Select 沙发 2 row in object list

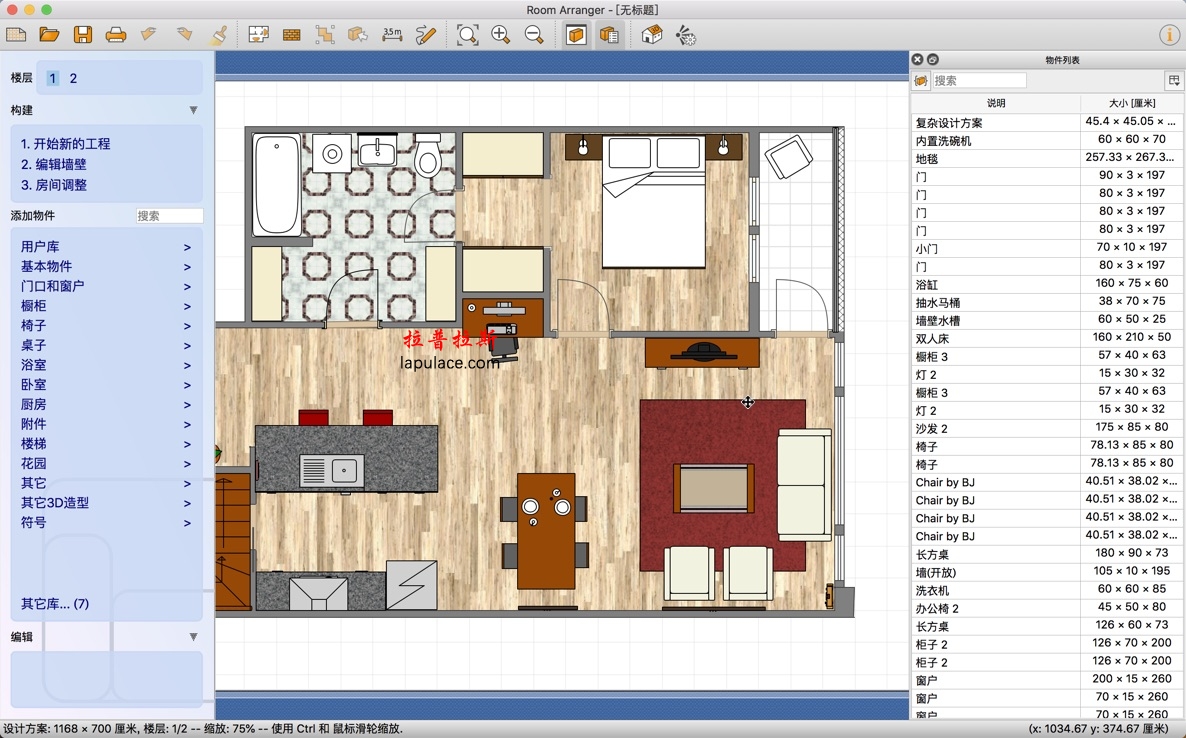click(x=1047, y=428)
